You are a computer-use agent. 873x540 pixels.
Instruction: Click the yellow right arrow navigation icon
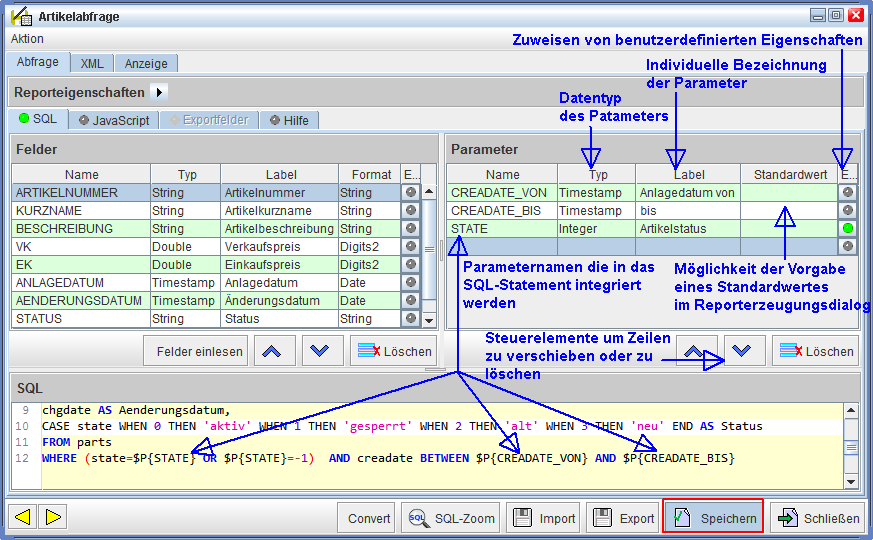click(x=52, y=517)
